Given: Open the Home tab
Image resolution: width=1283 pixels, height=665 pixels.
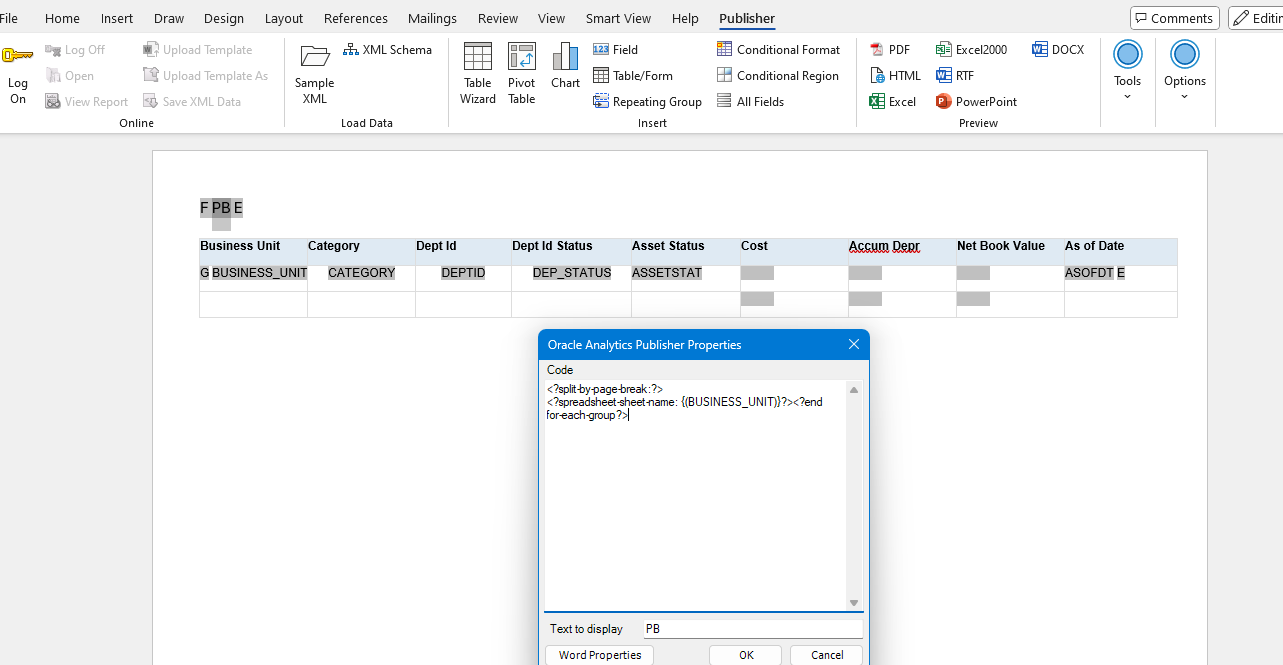Looking at the screenshot, I should pos(62,18).
